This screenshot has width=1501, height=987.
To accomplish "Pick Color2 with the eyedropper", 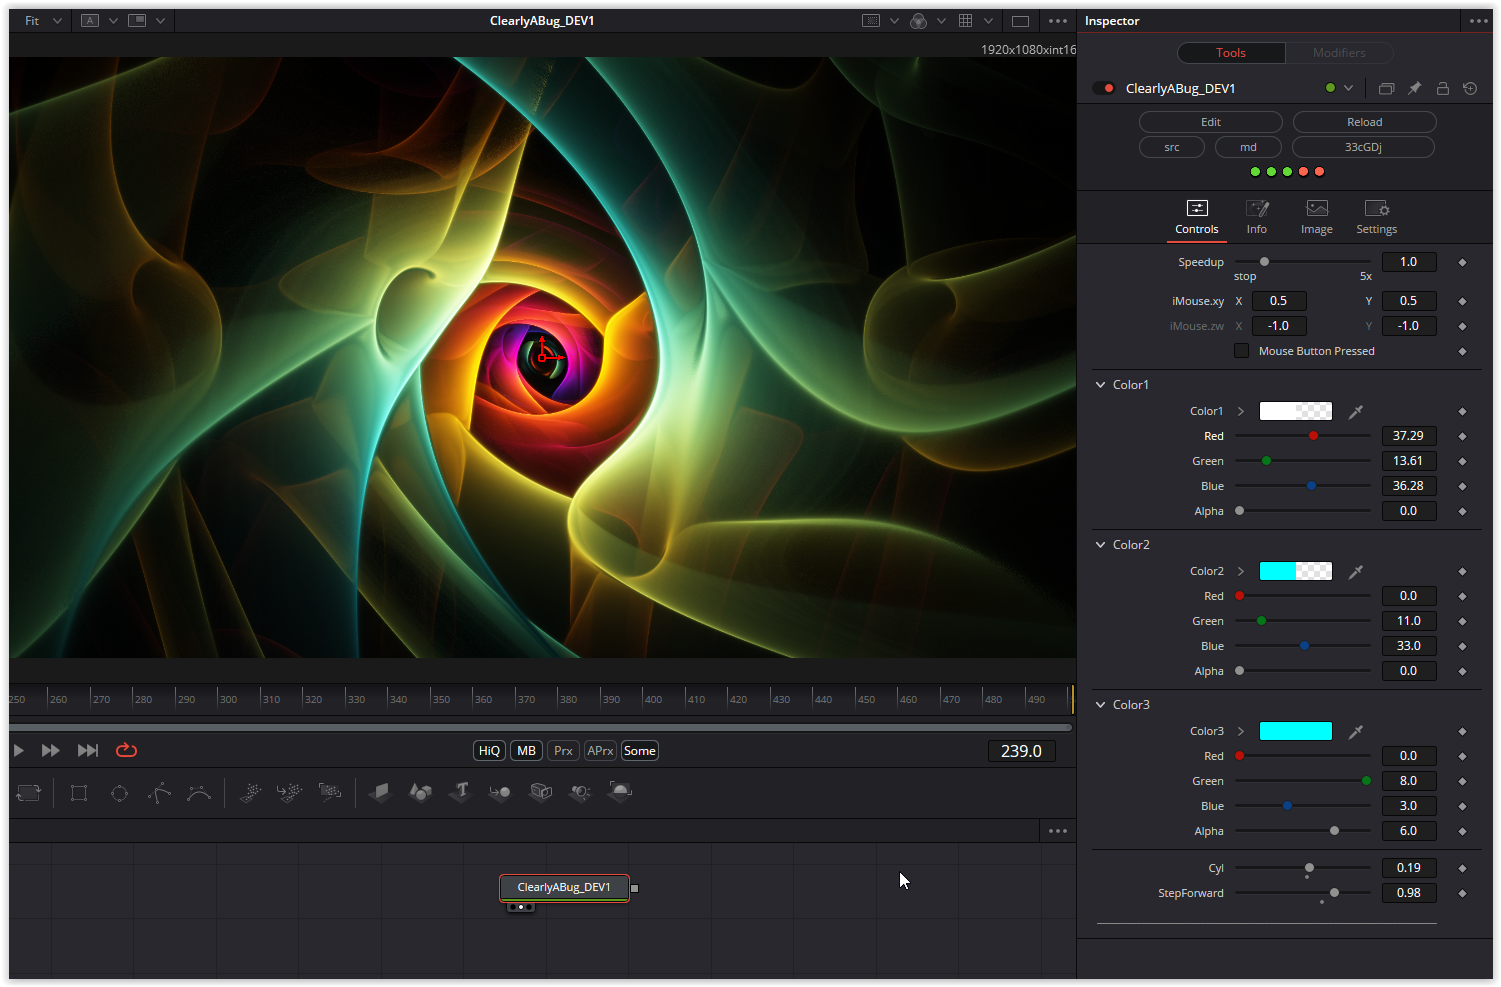I will pyautogui.click(x=1356, y=571).
